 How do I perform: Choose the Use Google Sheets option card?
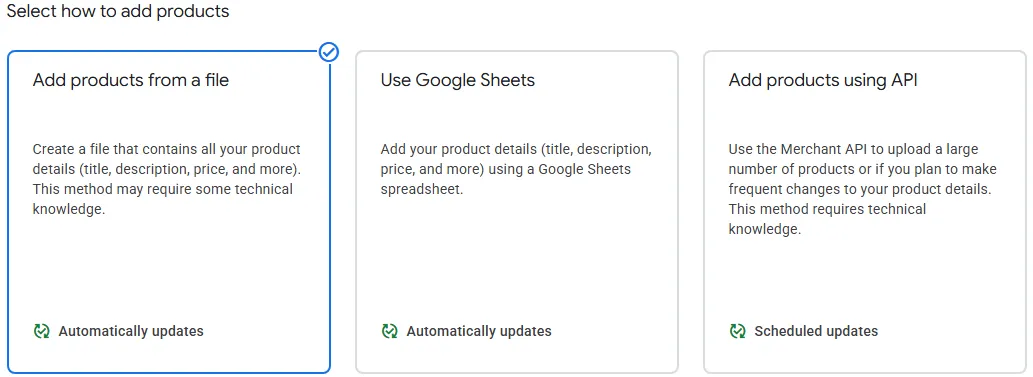tap(516, 212)
